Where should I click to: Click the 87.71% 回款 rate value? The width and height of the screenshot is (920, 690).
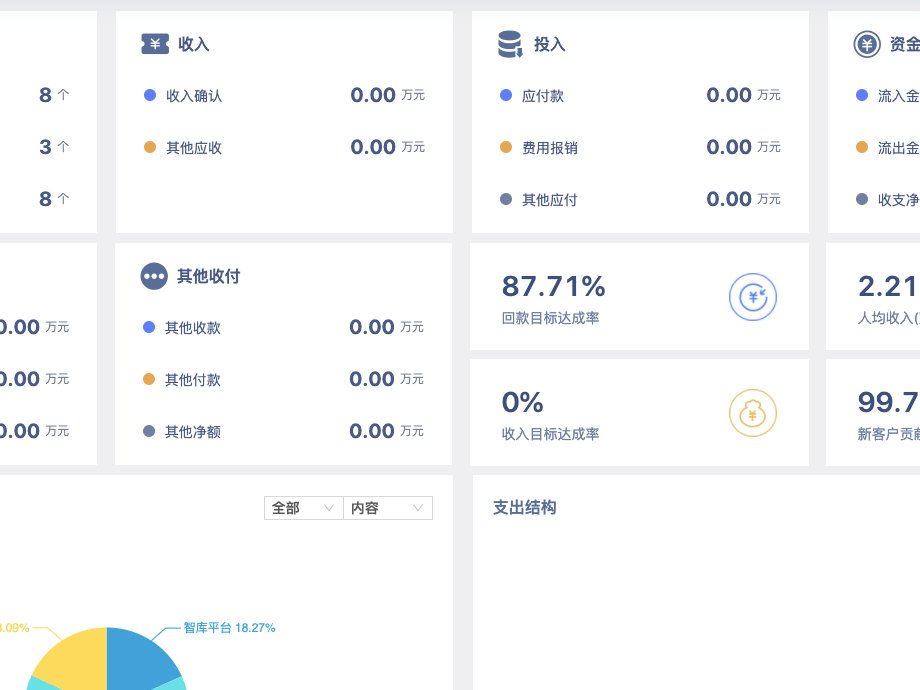[553, 287]
